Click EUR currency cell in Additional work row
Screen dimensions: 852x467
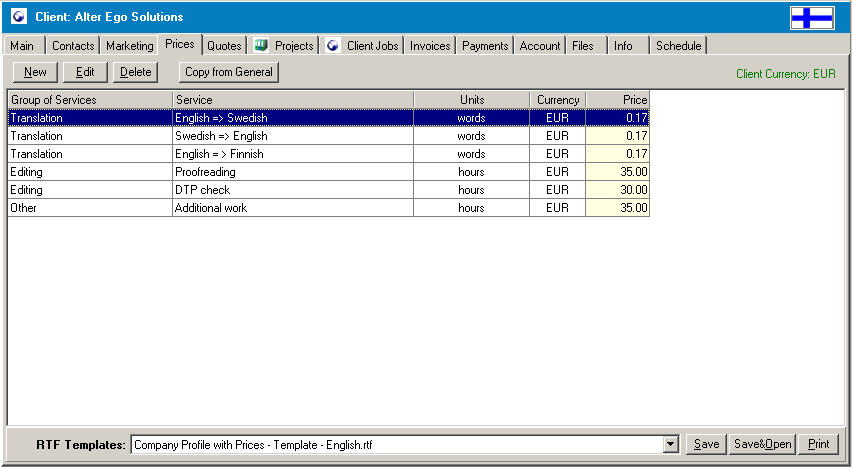coord(558,208)
